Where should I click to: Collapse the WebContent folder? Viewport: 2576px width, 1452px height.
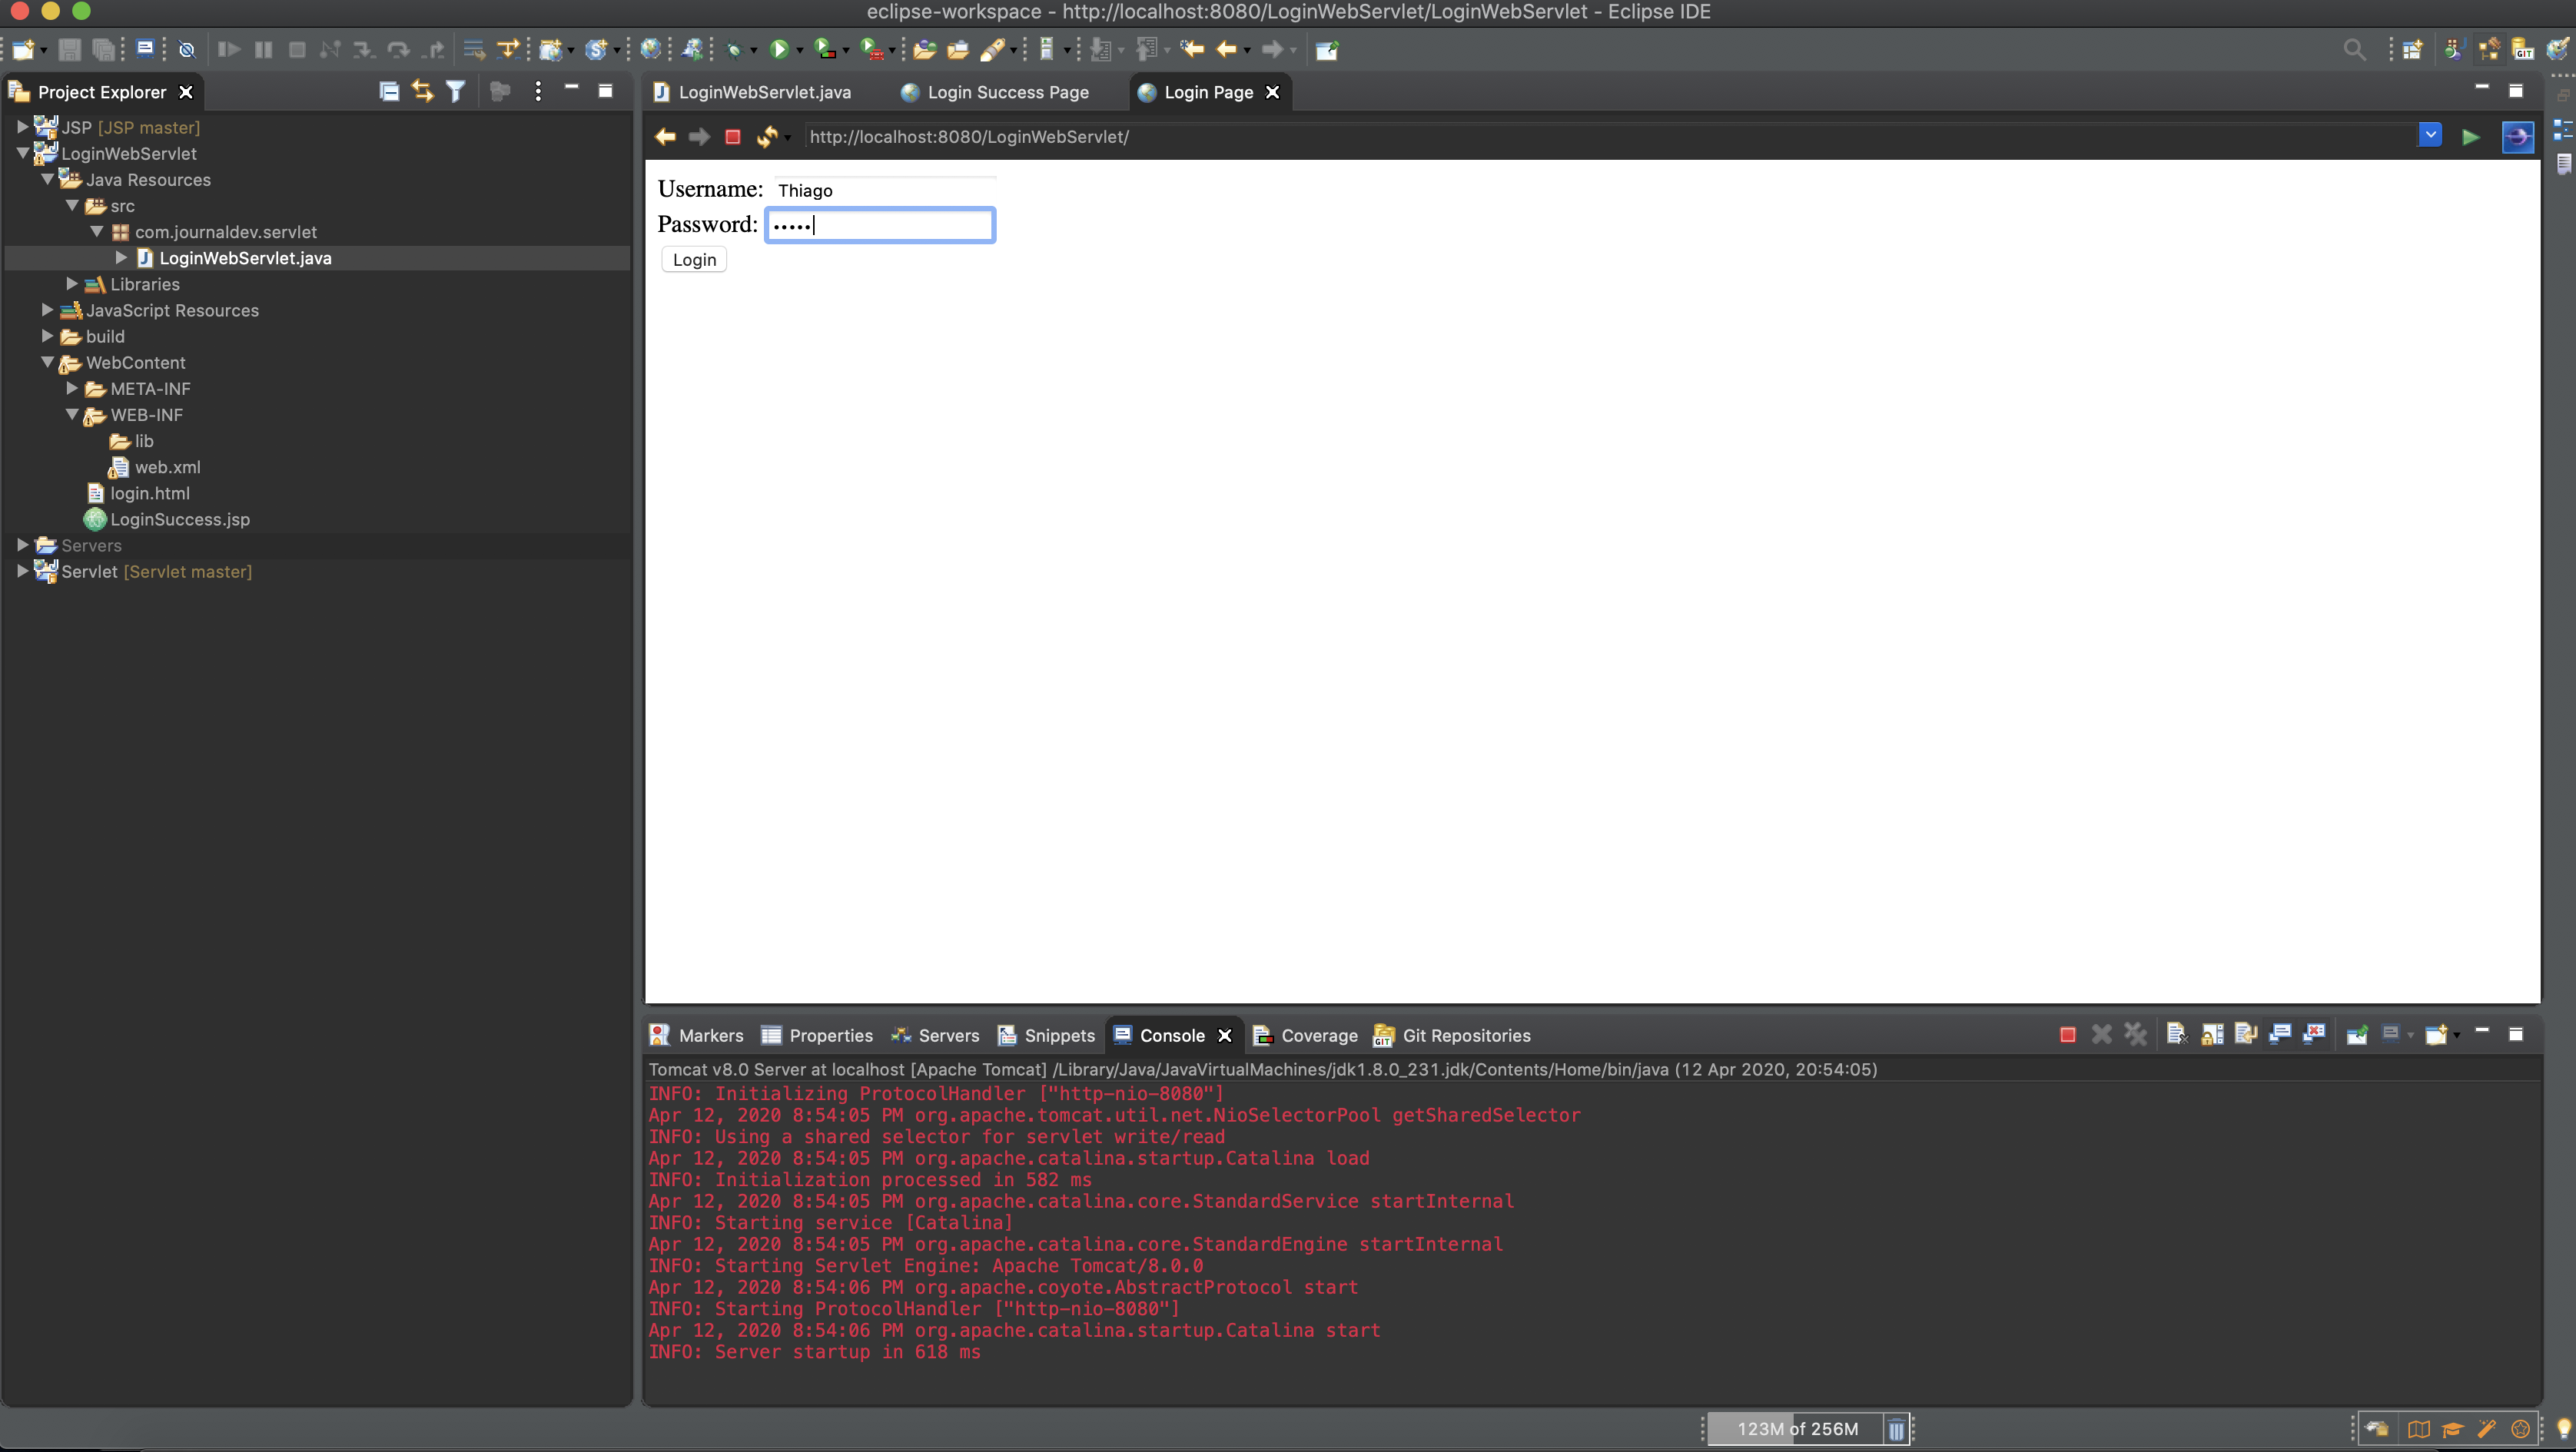[47, 363]
